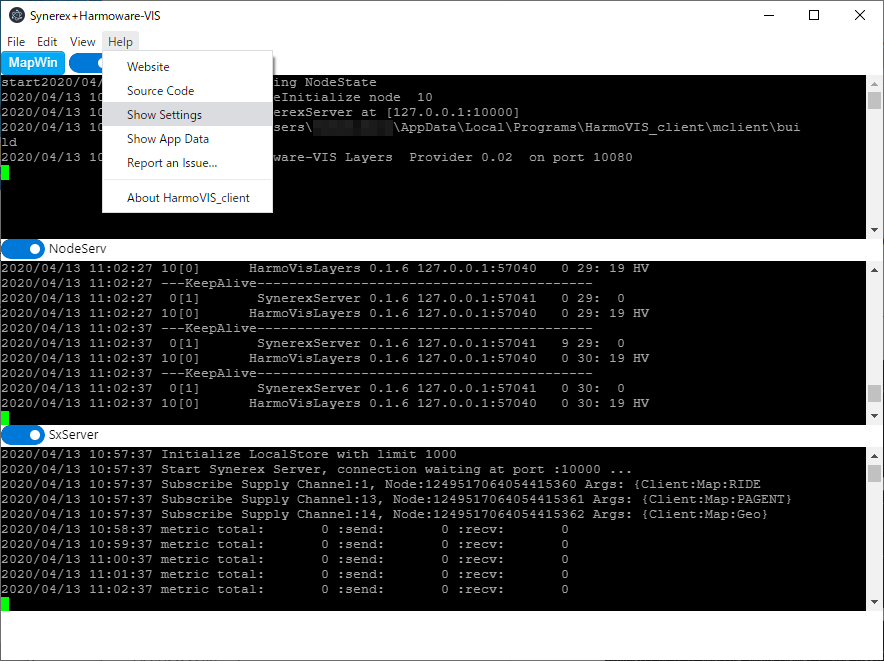Click the NodeServ label text
The width and height of the screenshot is (884, 661).
77,249
